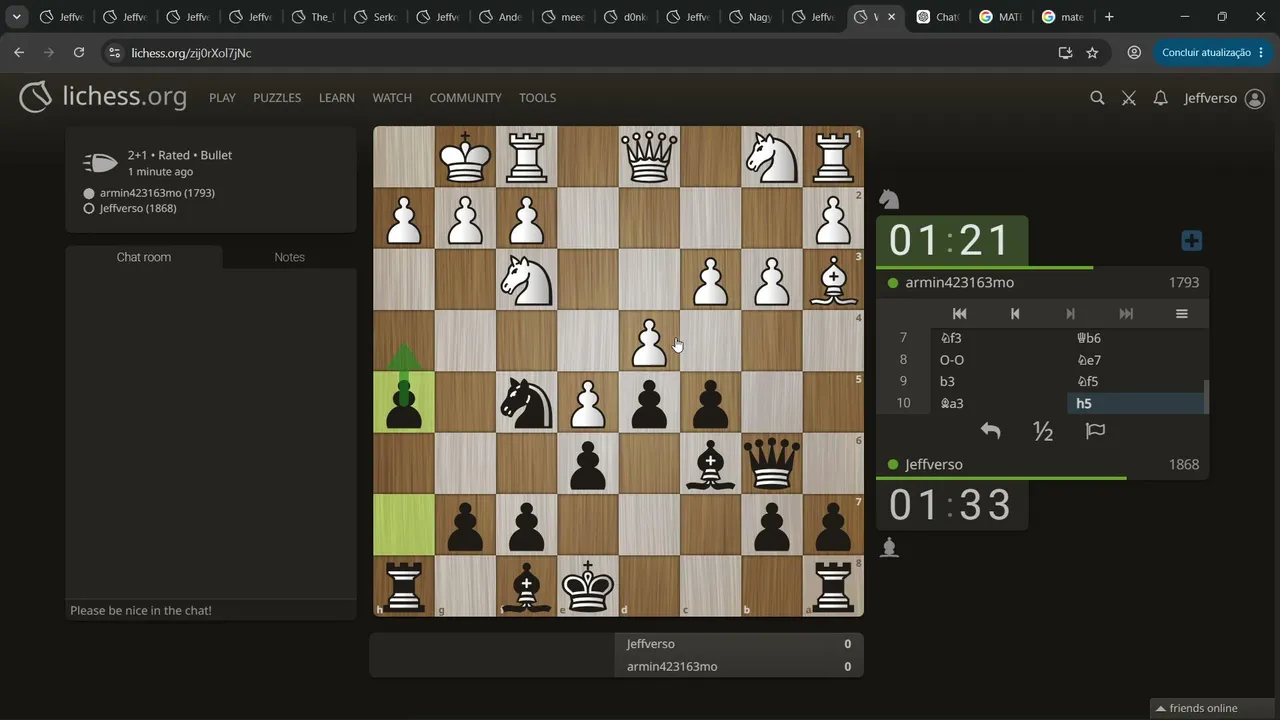
Task: Click the white knight on f3
Action: 527,280
